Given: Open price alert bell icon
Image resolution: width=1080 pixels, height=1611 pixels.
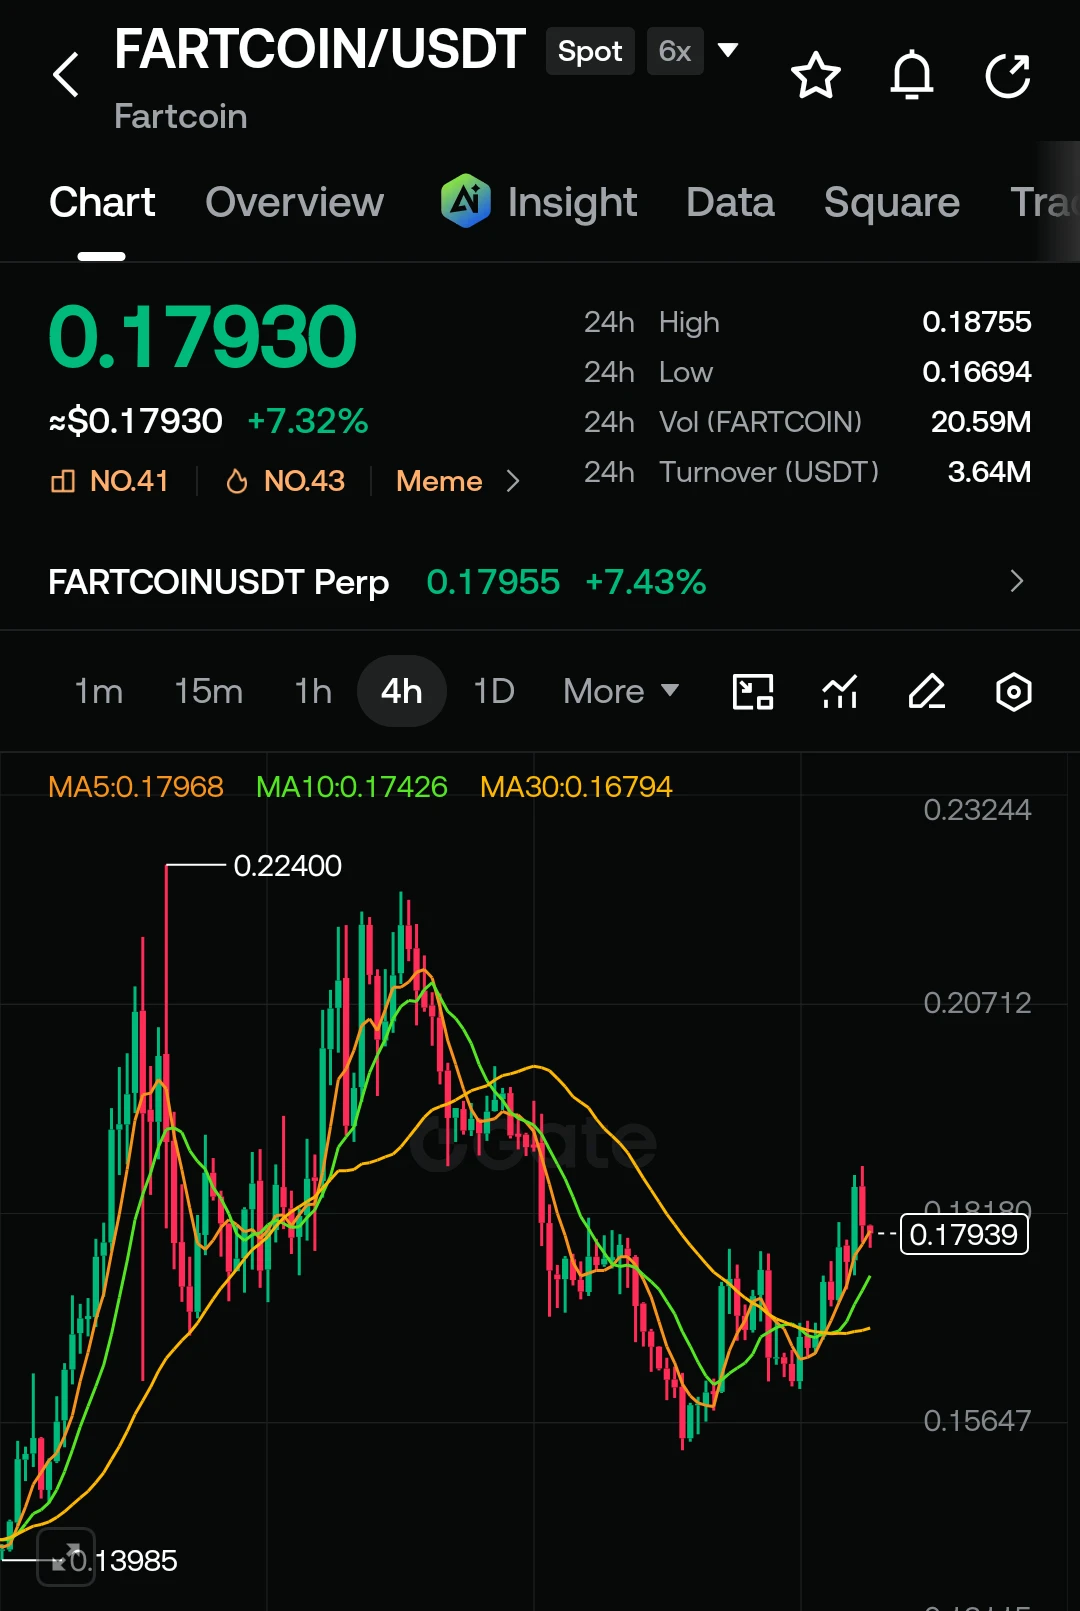Looking at the screenshot, I should (x=912, y=75).
